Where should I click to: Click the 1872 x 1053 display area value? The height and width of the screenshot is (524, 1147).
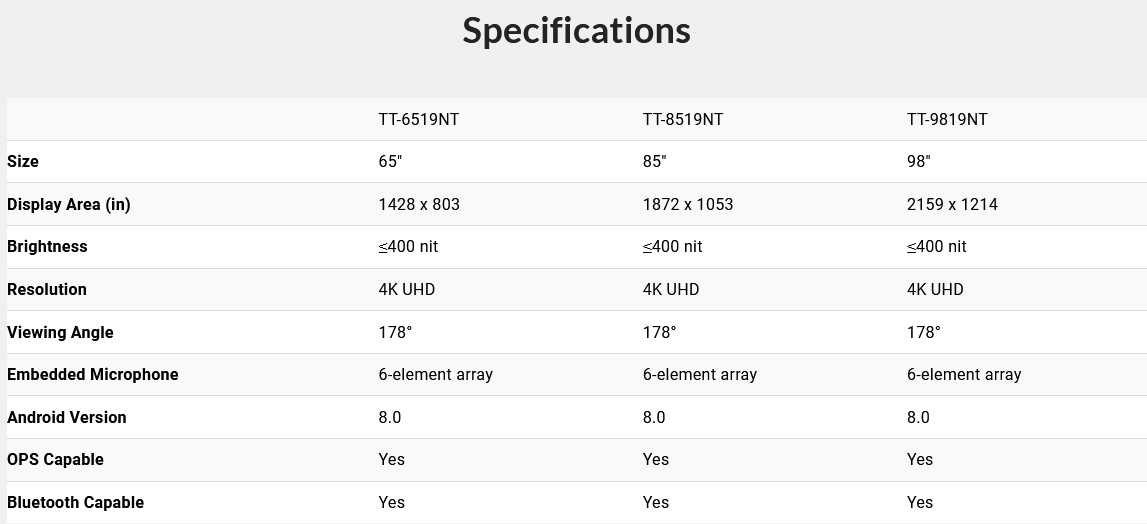point(688,204)
